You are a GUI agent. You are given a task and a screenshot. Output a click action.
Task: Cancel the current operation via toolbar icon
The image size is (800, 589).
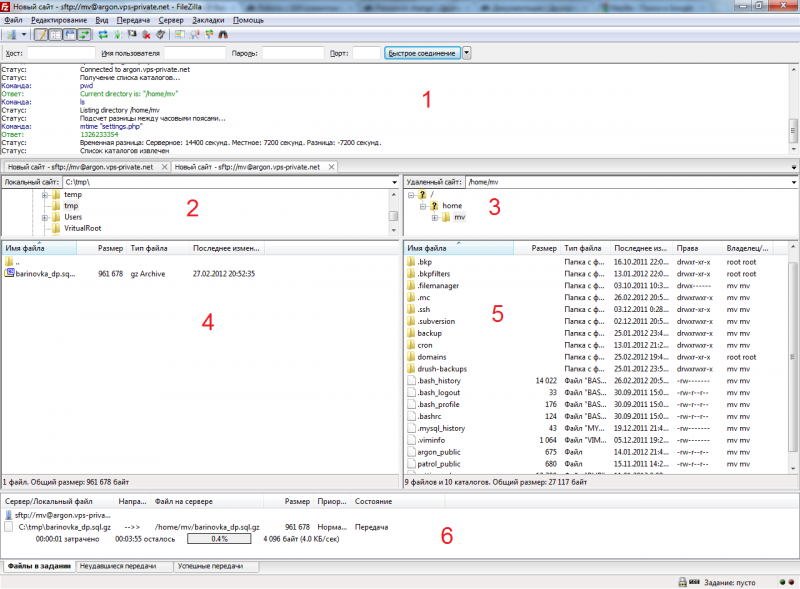coord(132,34)
